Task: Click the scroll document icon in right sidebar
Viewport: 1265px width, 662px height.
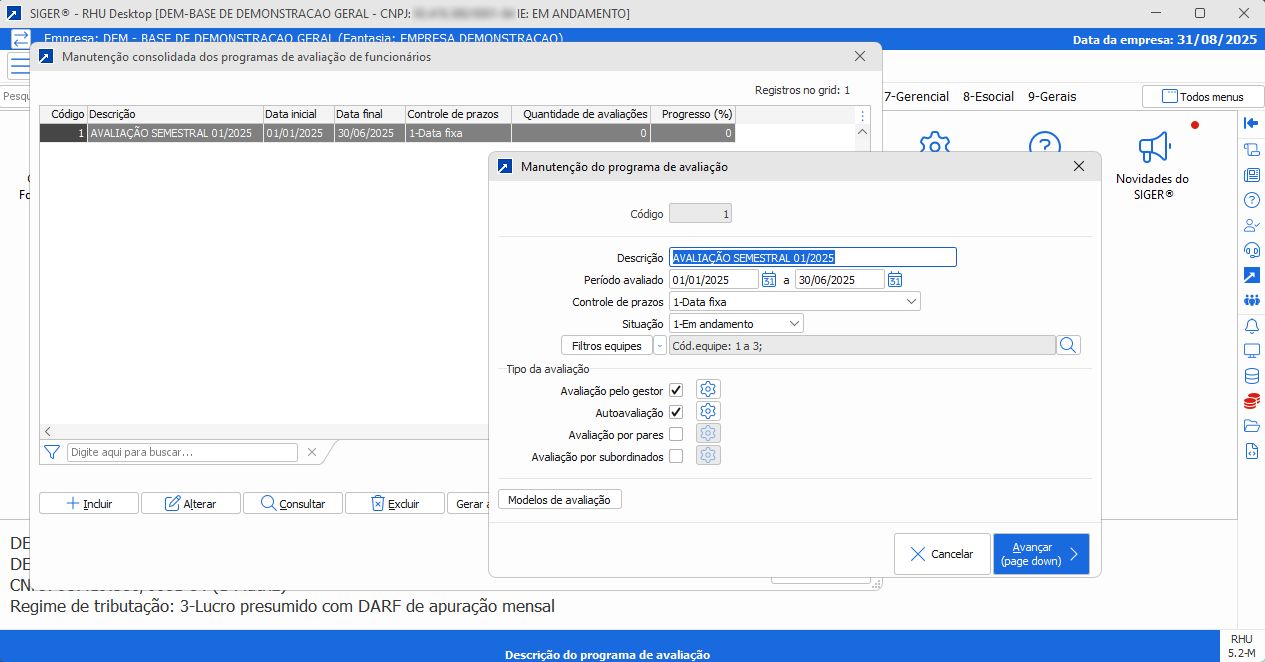Action: point(1251,150)
